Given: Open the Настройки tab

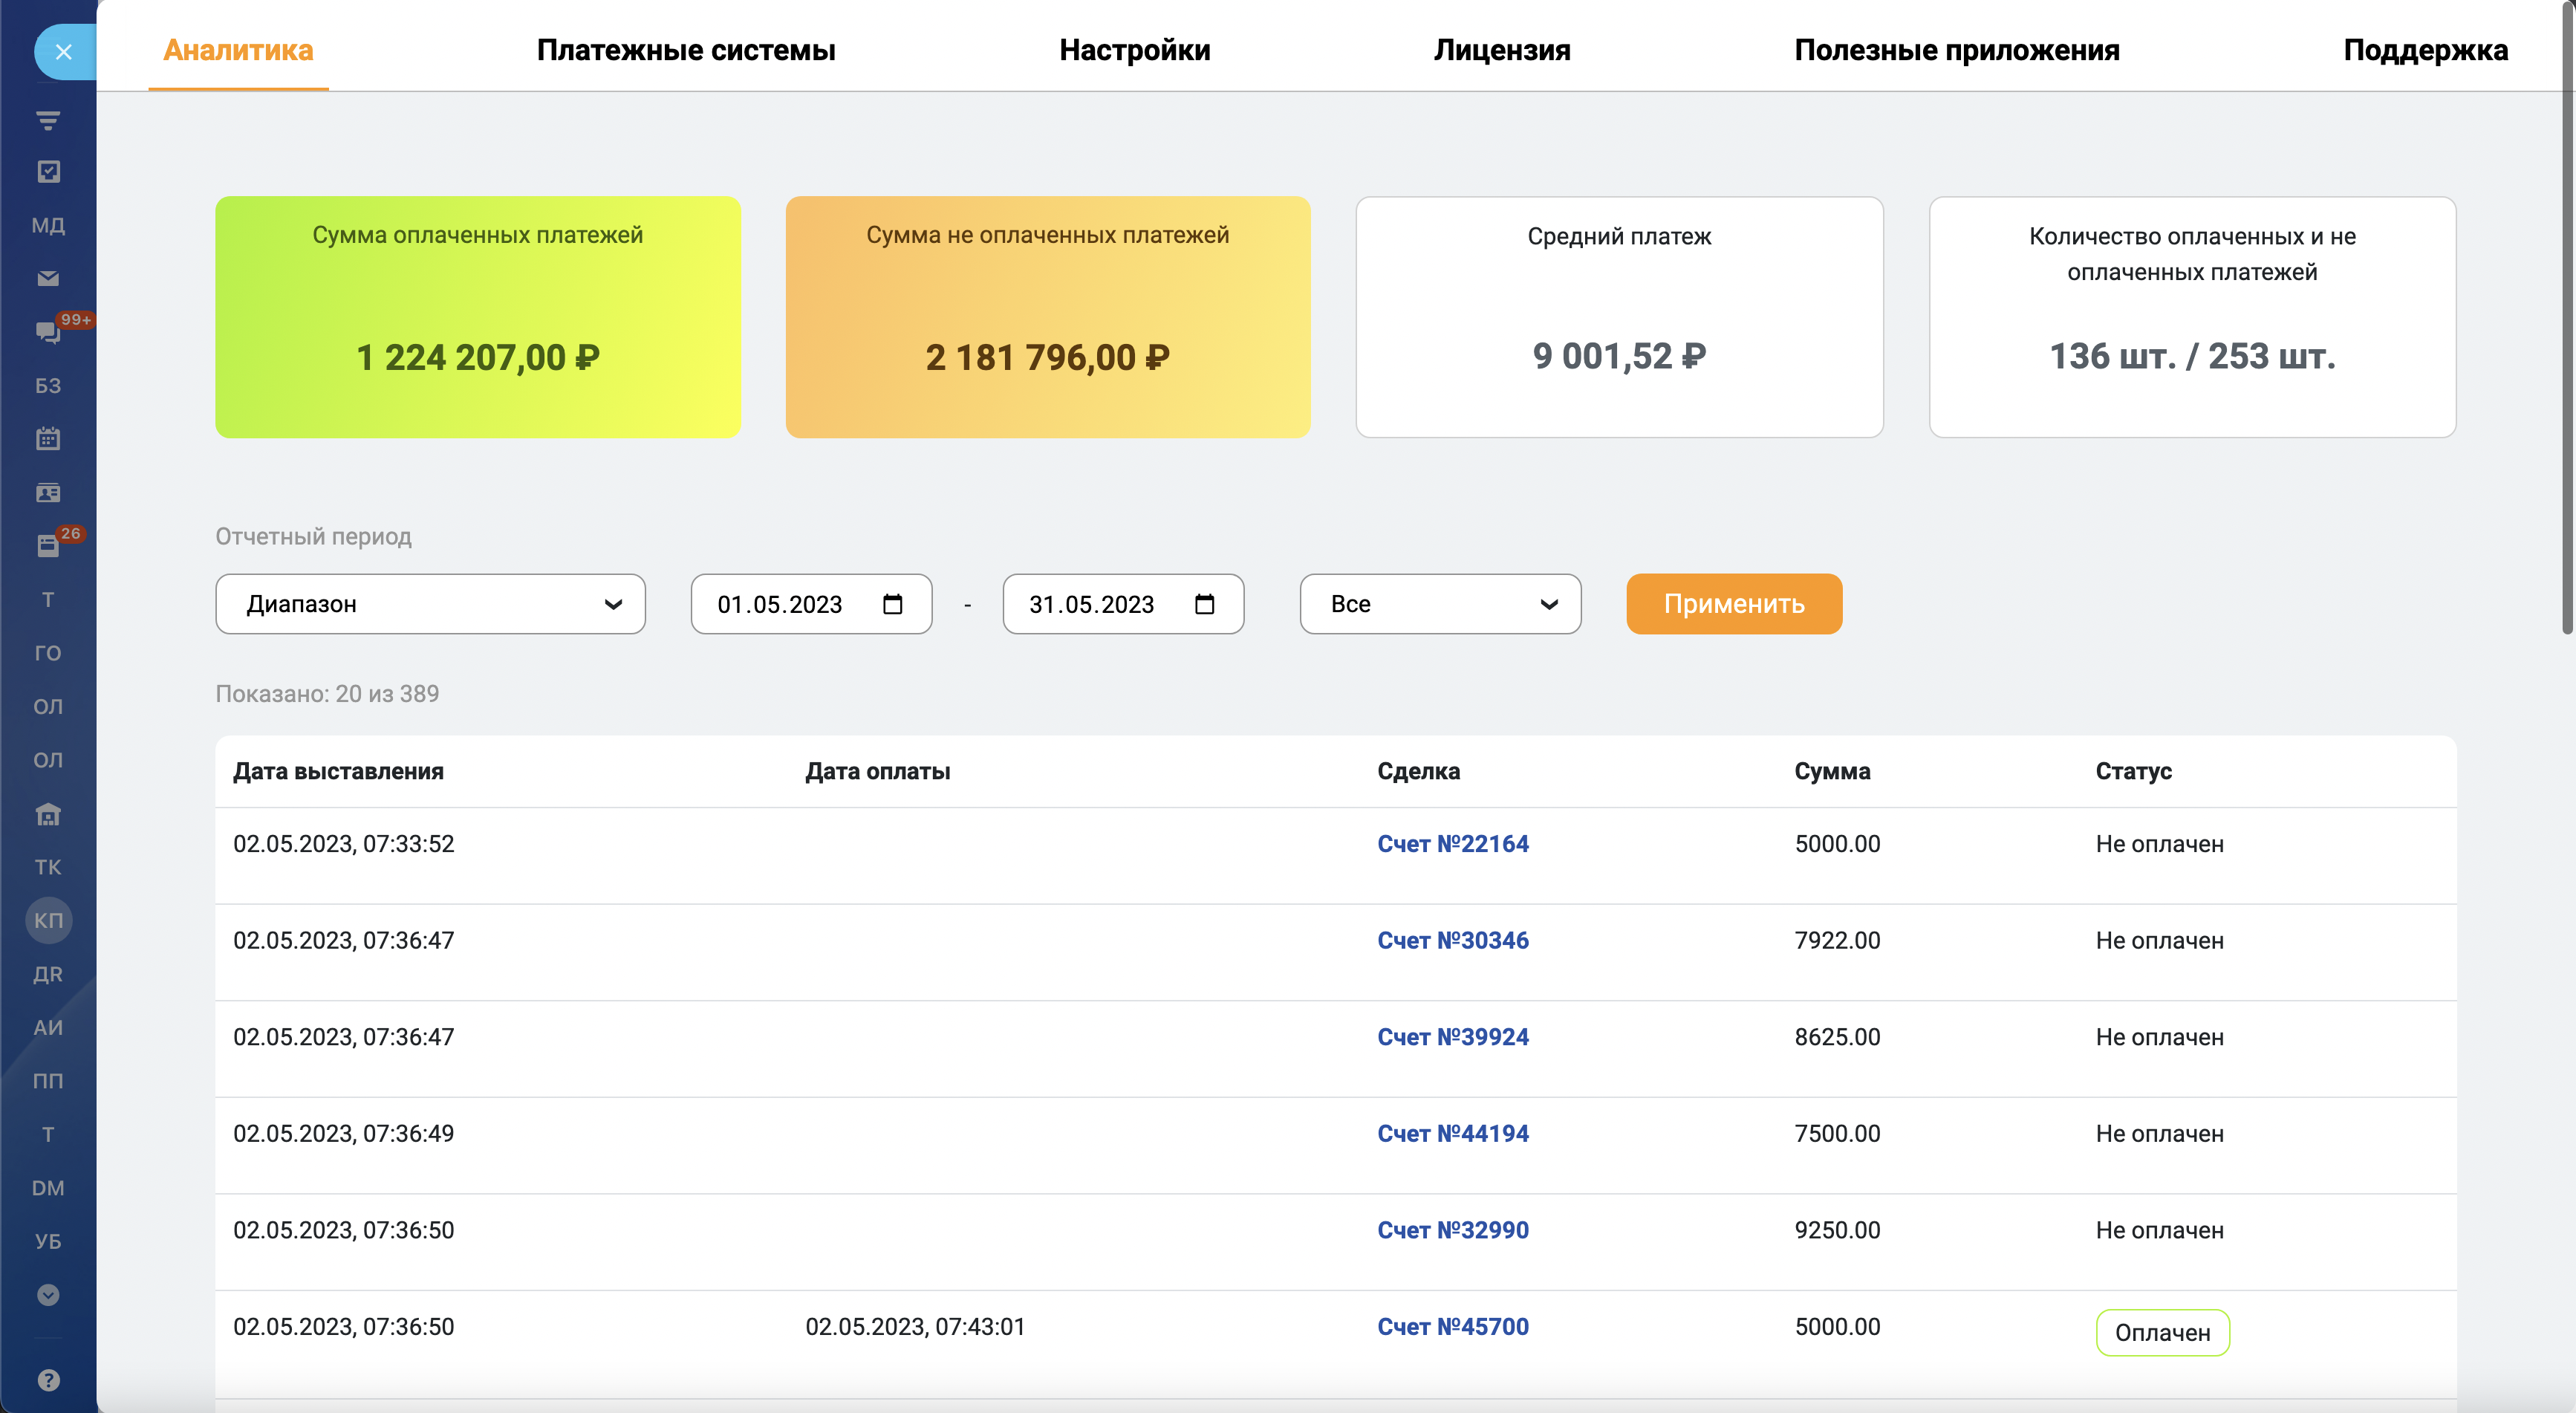Looking at the screenshot, I should [x=1136, y=50].
